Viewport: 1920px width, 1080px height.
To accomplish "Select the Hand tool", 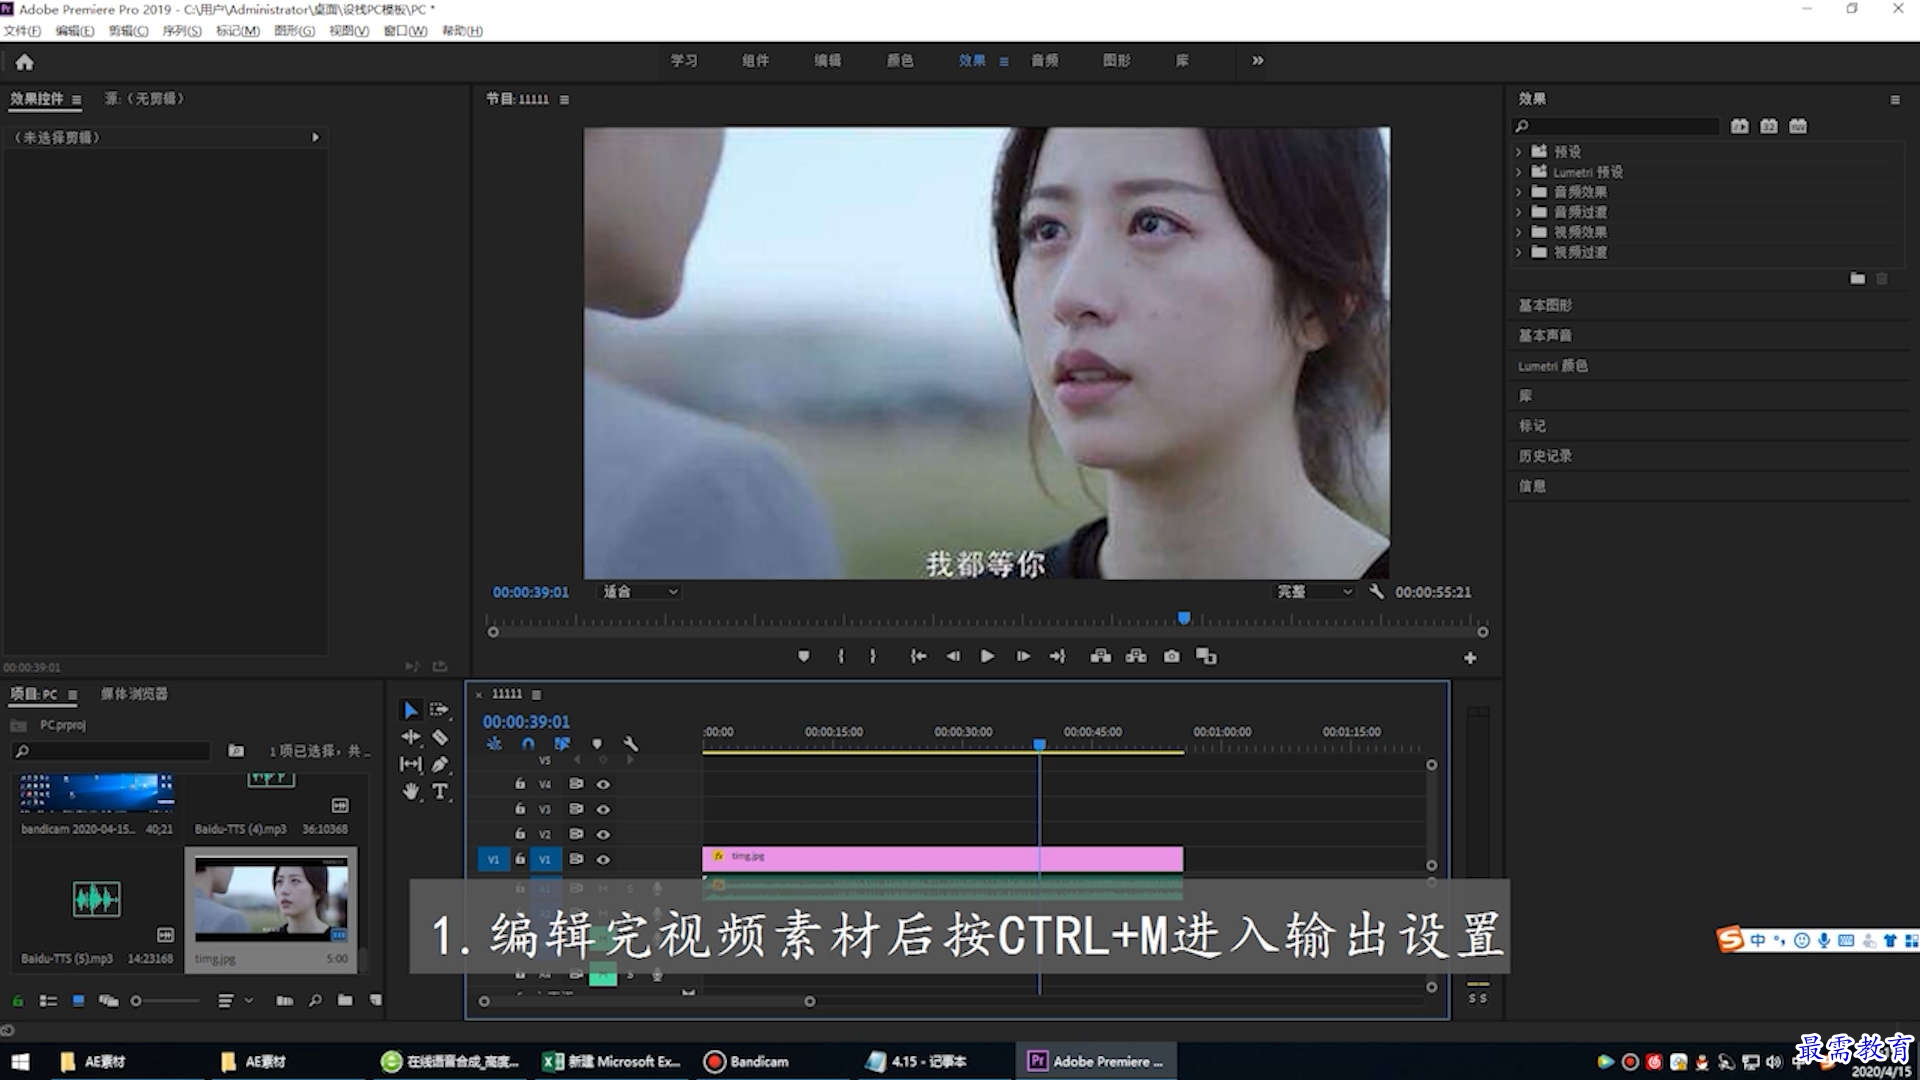I will 410,791.
